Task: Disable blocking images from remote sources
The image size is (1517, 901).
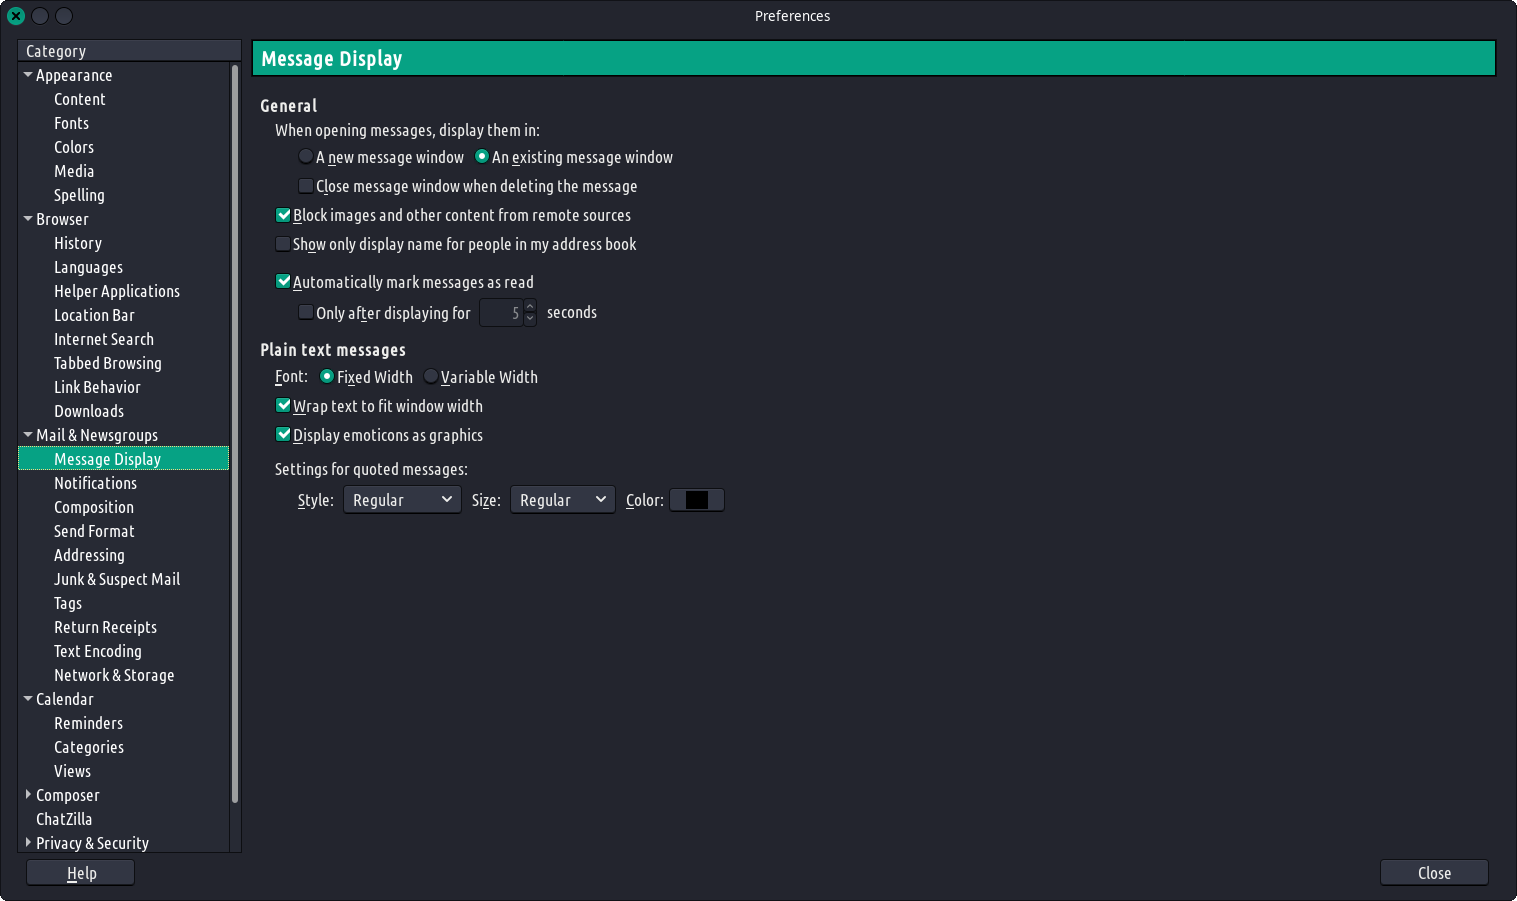Action: click(x=283, y=215)
